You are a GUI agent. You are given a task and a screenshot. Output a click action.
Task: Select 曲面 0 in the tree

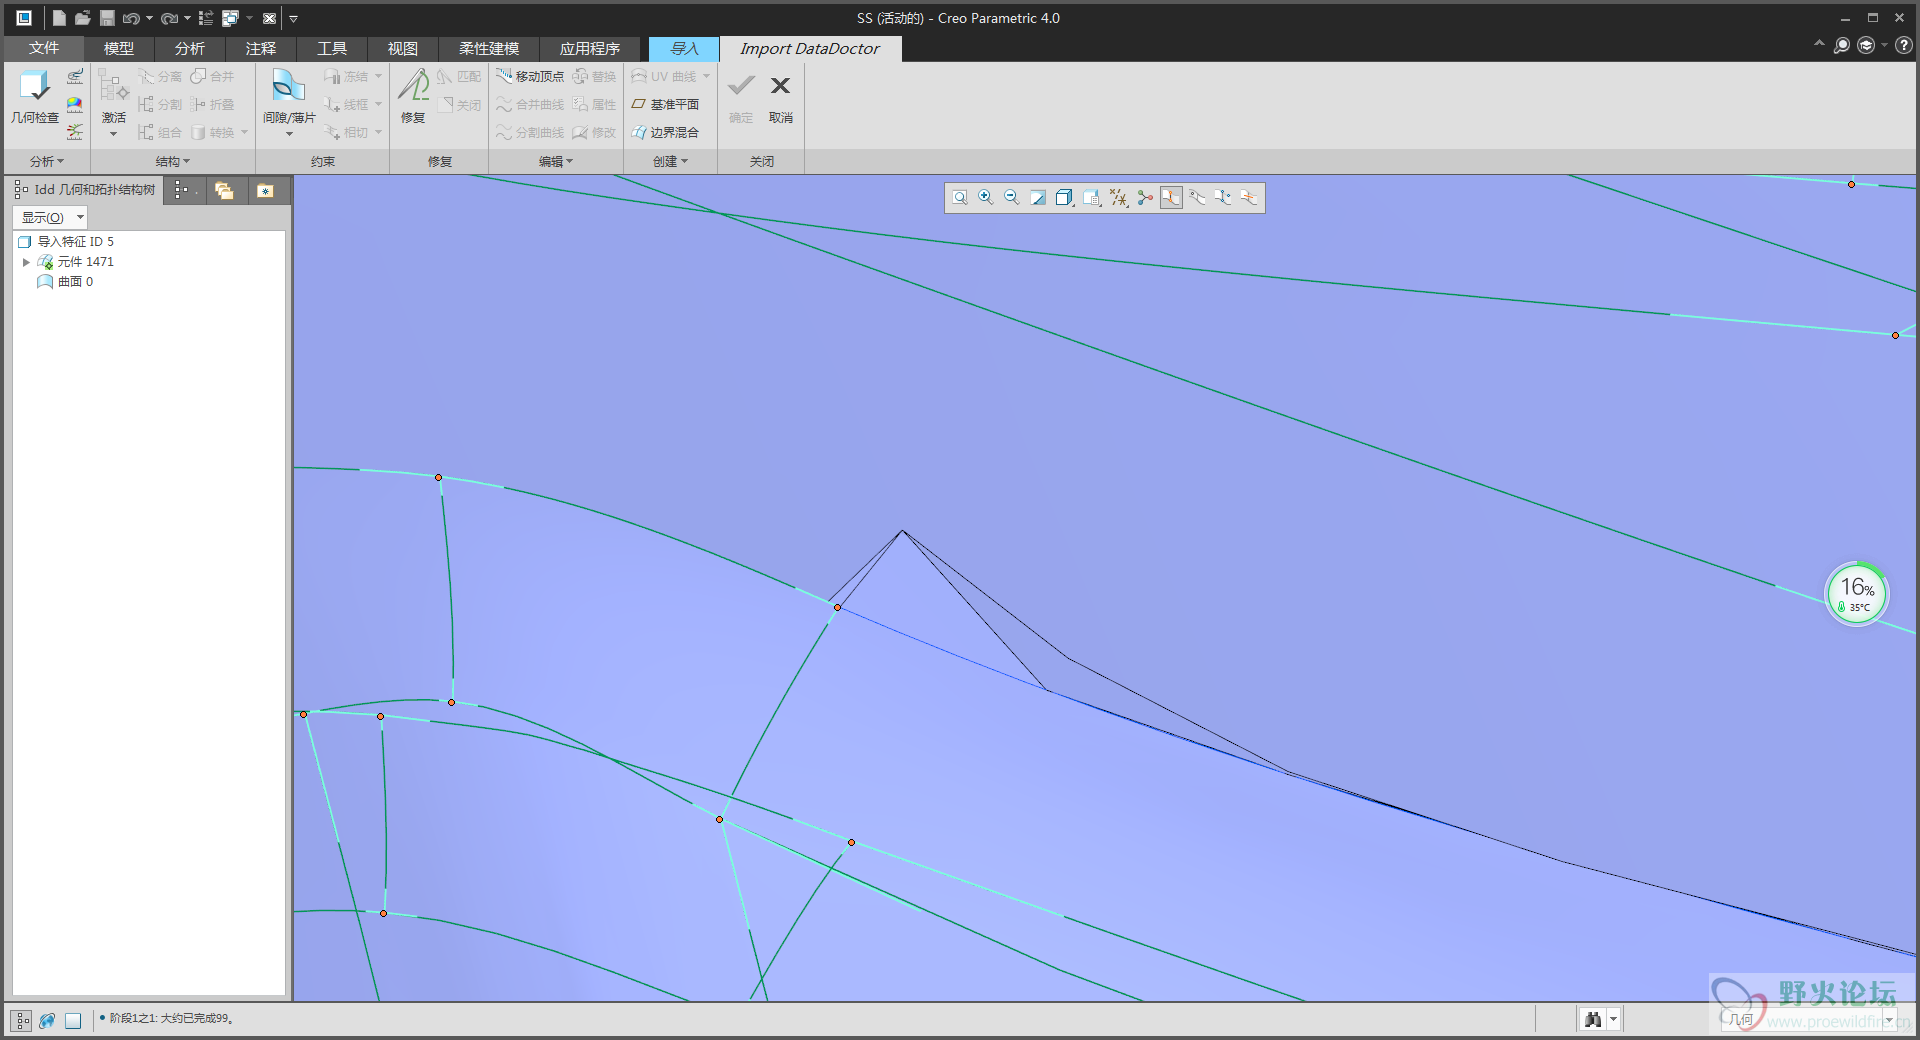[x=75, y=282]
